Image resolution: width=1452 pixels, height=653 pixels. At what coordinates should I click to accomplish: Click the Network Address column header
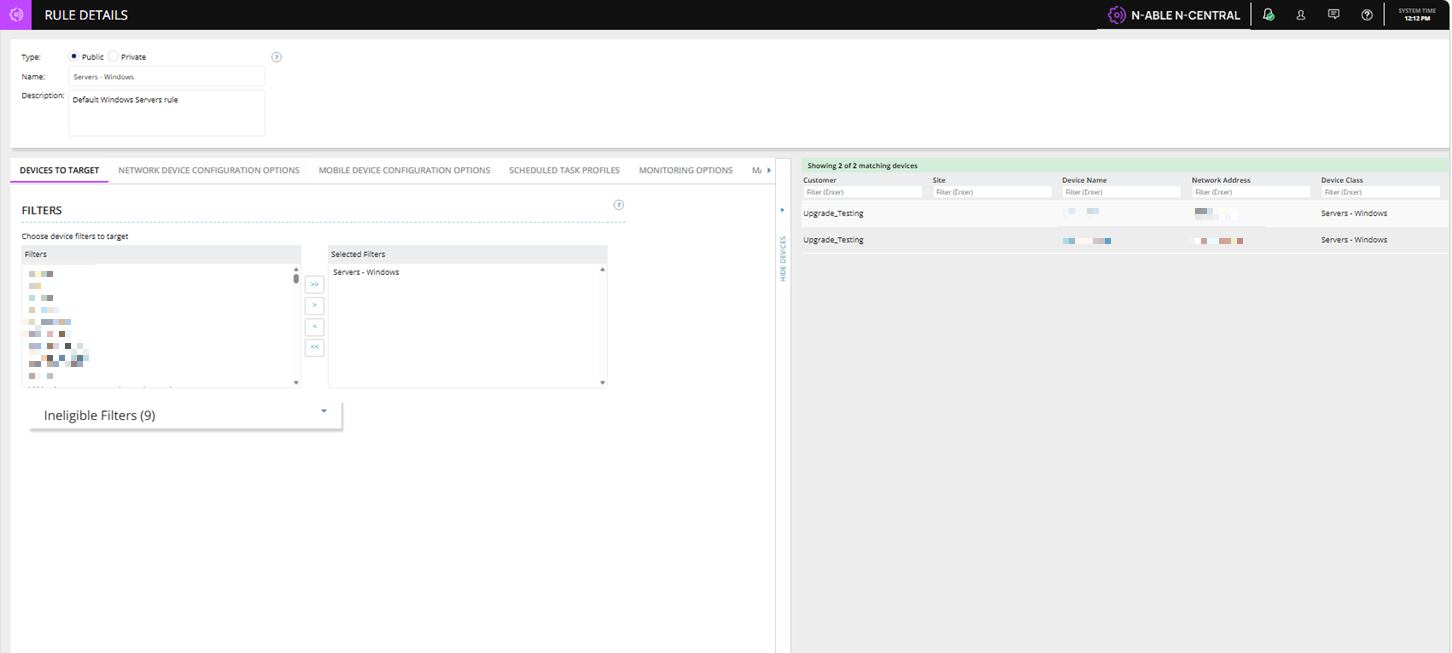1221,180
